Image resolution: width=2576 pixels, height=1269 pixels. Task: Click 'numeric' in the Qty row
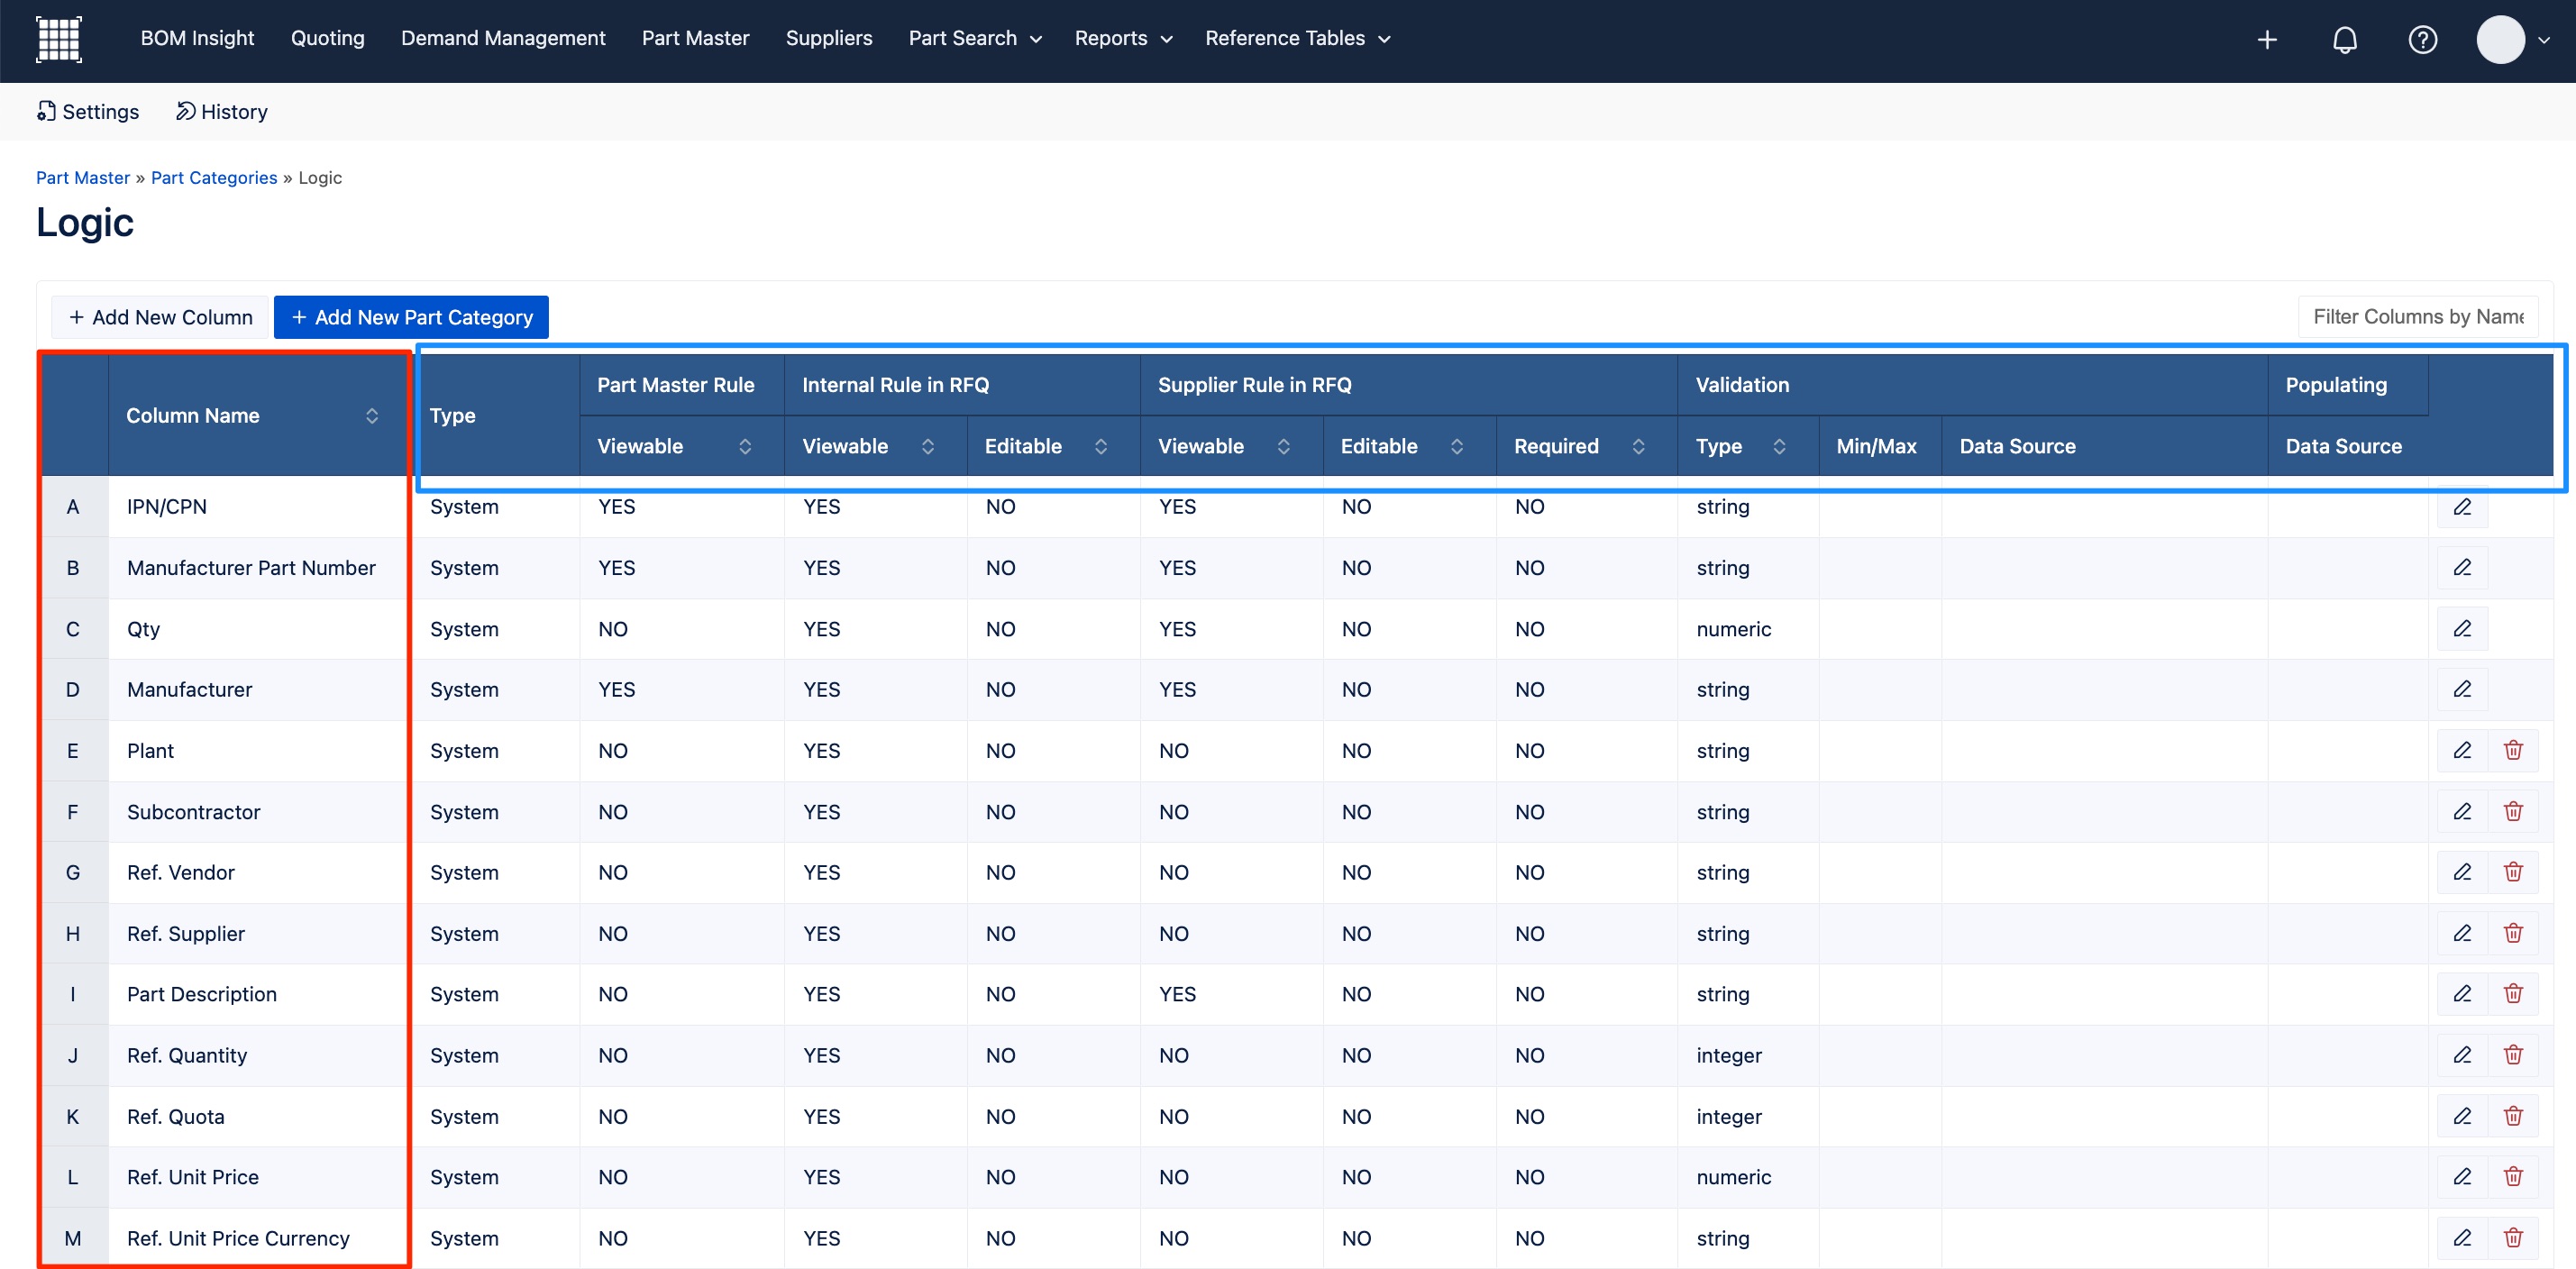click(1733, 628)
